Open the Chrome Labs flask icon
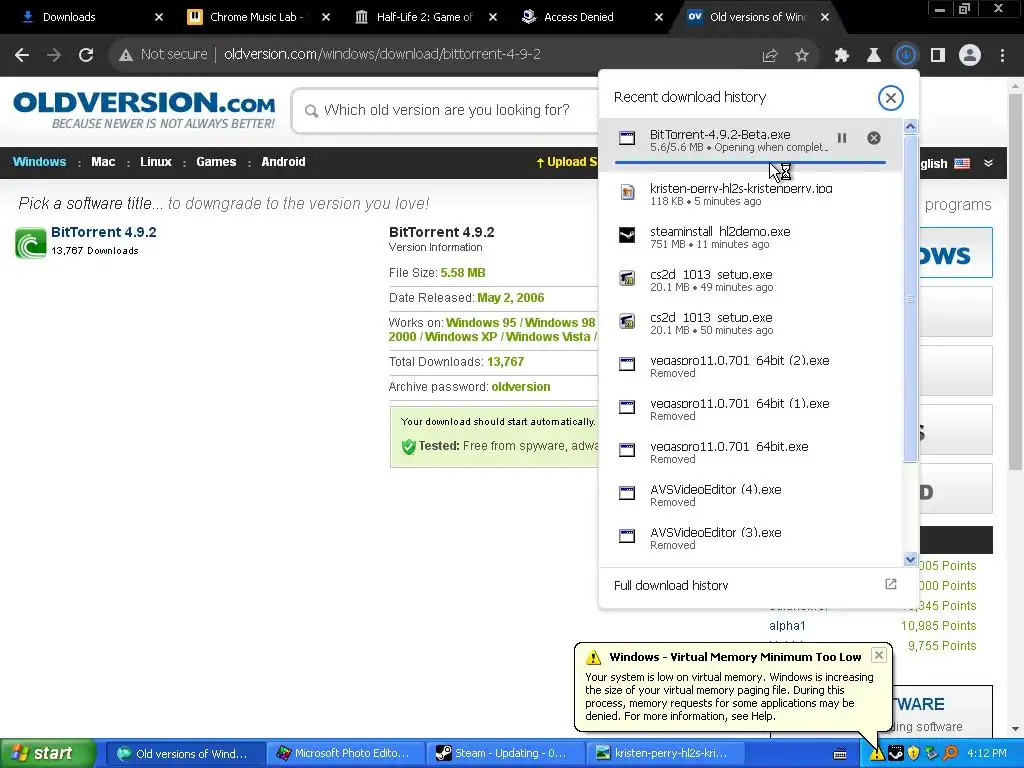 point(874,56)
